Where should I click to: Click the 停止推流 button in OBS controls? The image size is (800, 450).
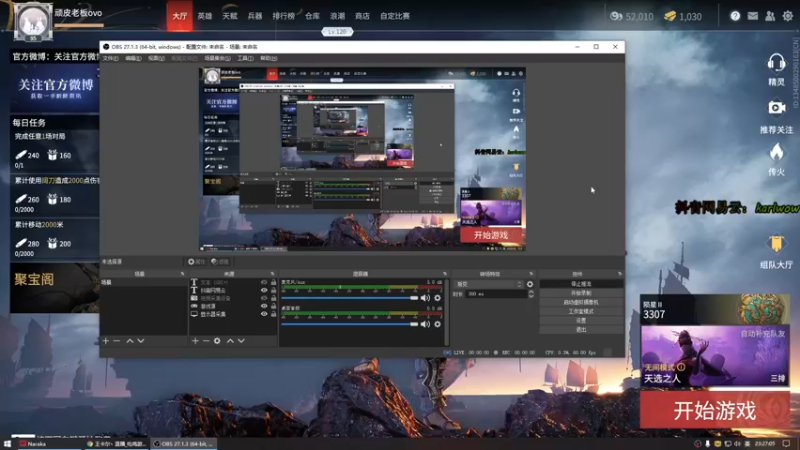(x=581, y=284)
